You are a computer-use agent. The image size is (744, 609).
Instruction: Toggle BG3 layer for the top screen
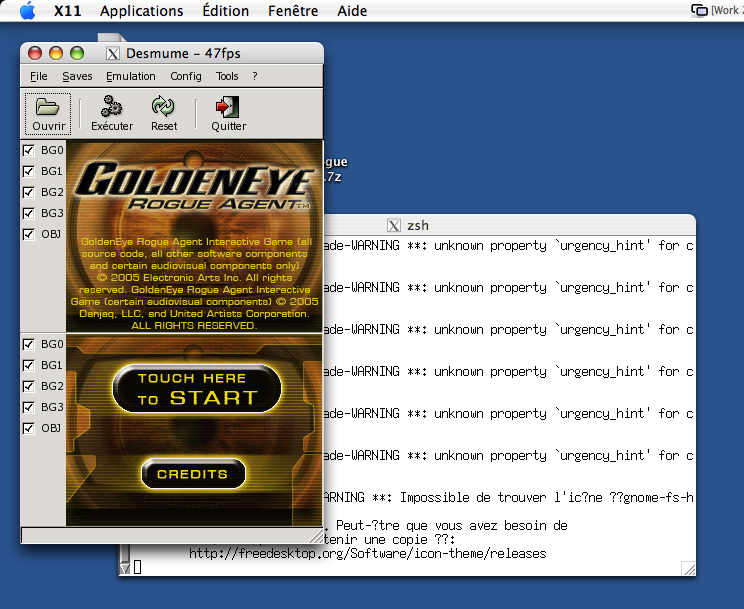pos(28,213)
